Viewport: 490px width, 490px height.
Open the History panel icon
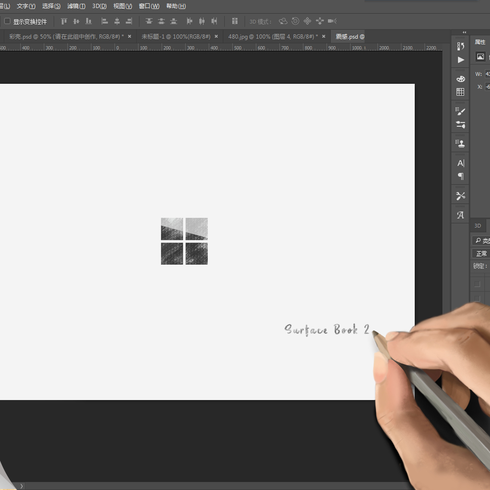click(x=460, y=46)
